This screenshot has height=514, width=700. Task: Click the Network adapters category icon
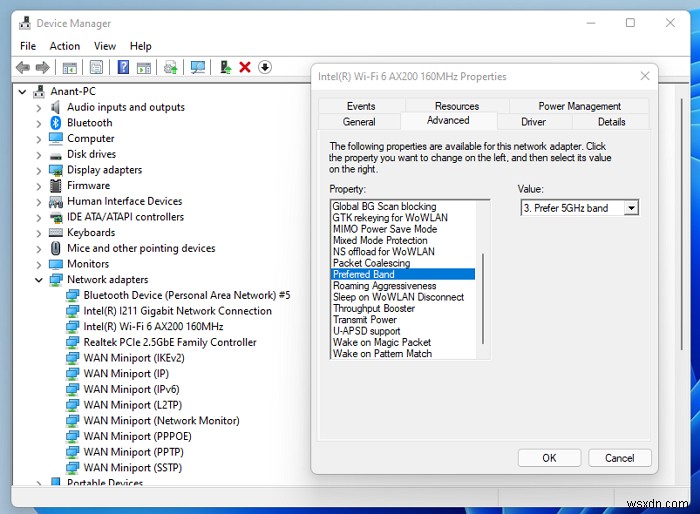pyautogui.click(x=55, y=280)
